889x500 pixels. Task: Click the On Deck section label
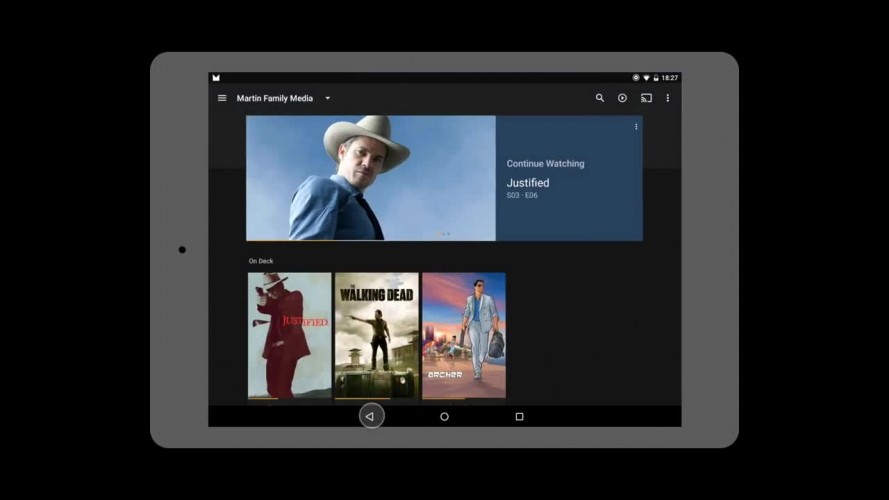pos(261,261)
